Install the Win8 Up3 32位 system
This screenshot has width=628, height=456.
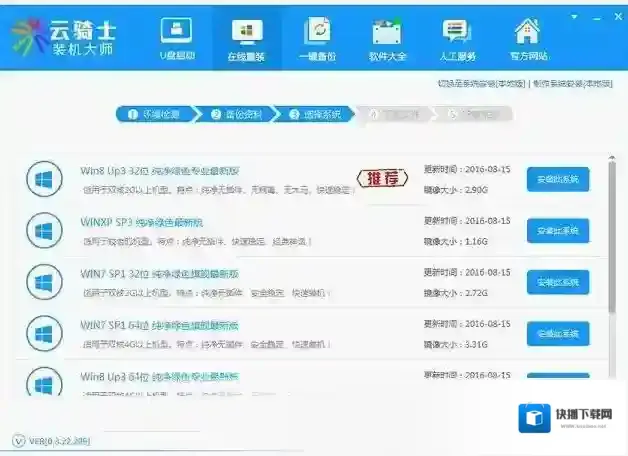558,179
